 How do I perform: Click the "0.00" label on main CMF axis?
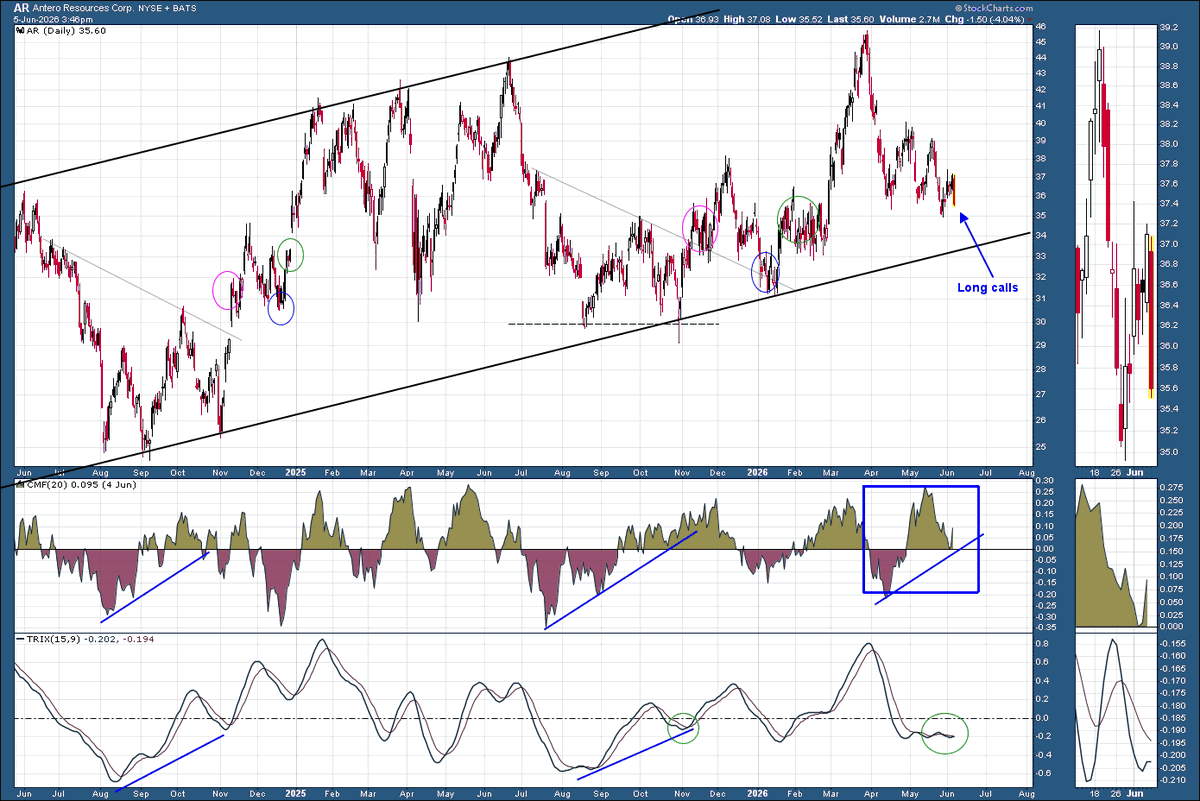click(1045, 549)
